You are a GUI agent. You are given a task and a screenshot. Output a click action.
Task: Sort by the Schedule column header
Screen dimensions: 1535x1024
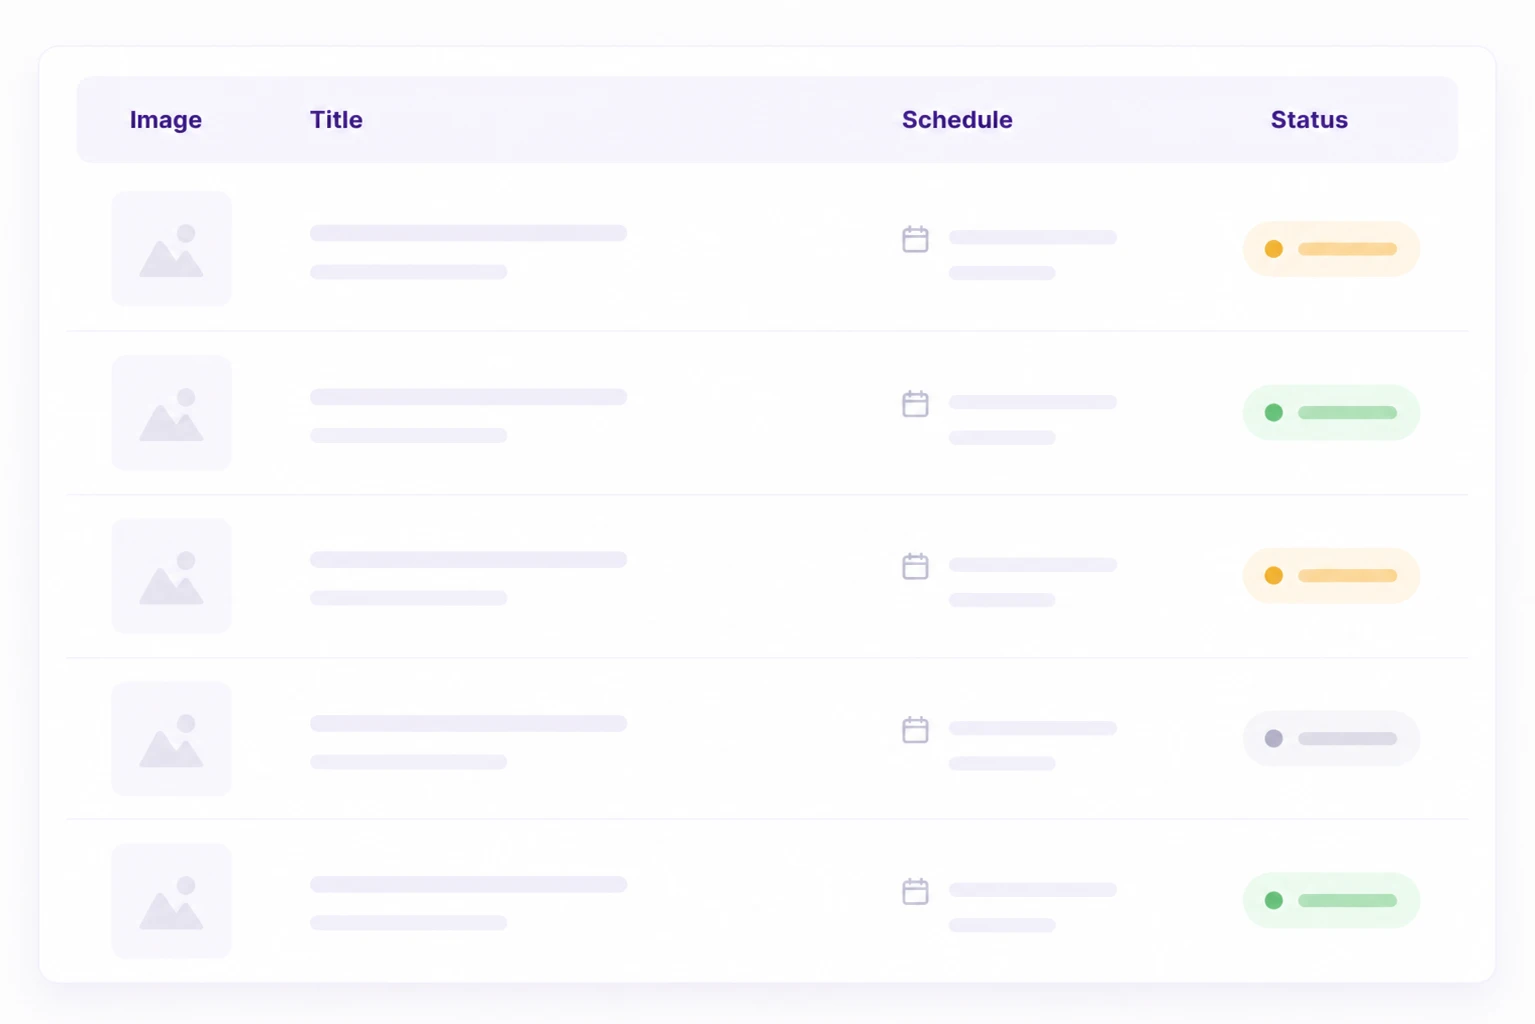[x=957, y=120]
